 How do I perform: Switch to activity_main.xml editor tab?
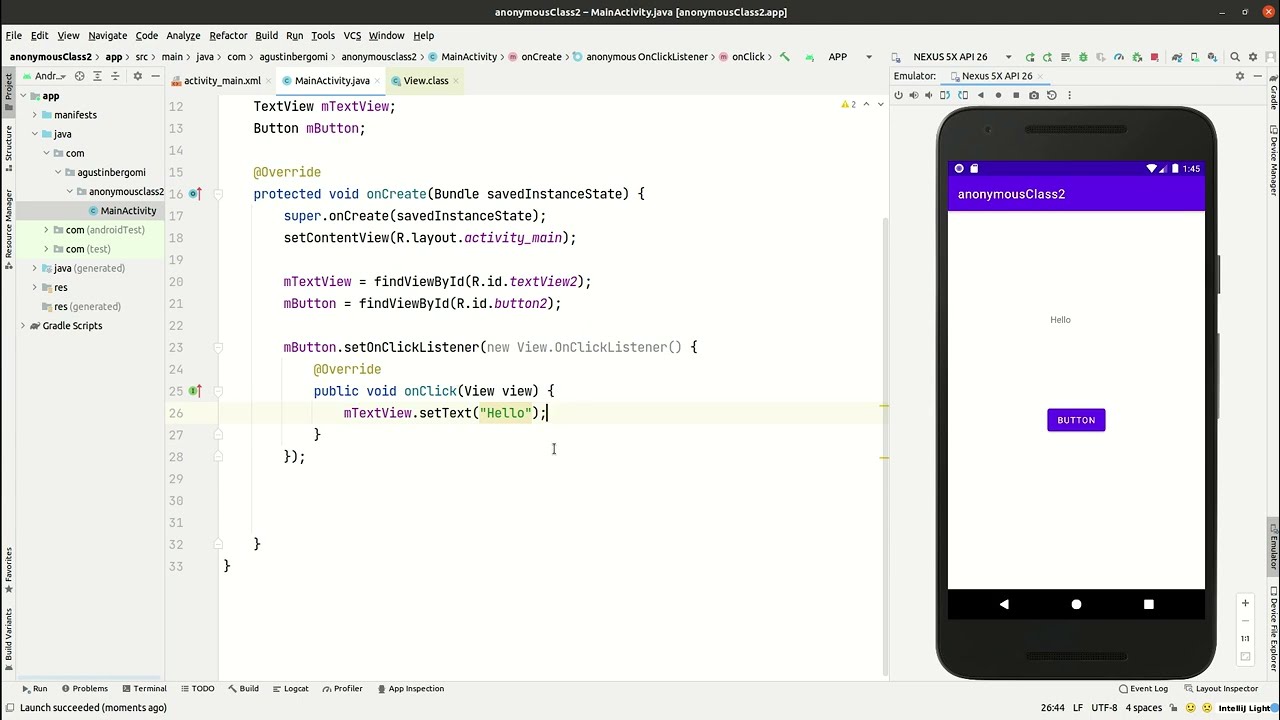tap(221, 81)
